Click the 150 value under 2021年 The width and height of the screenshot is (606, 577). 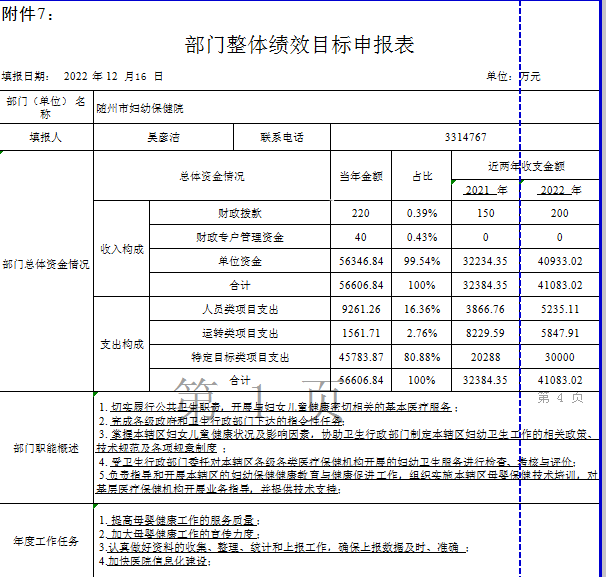point(485,213)
